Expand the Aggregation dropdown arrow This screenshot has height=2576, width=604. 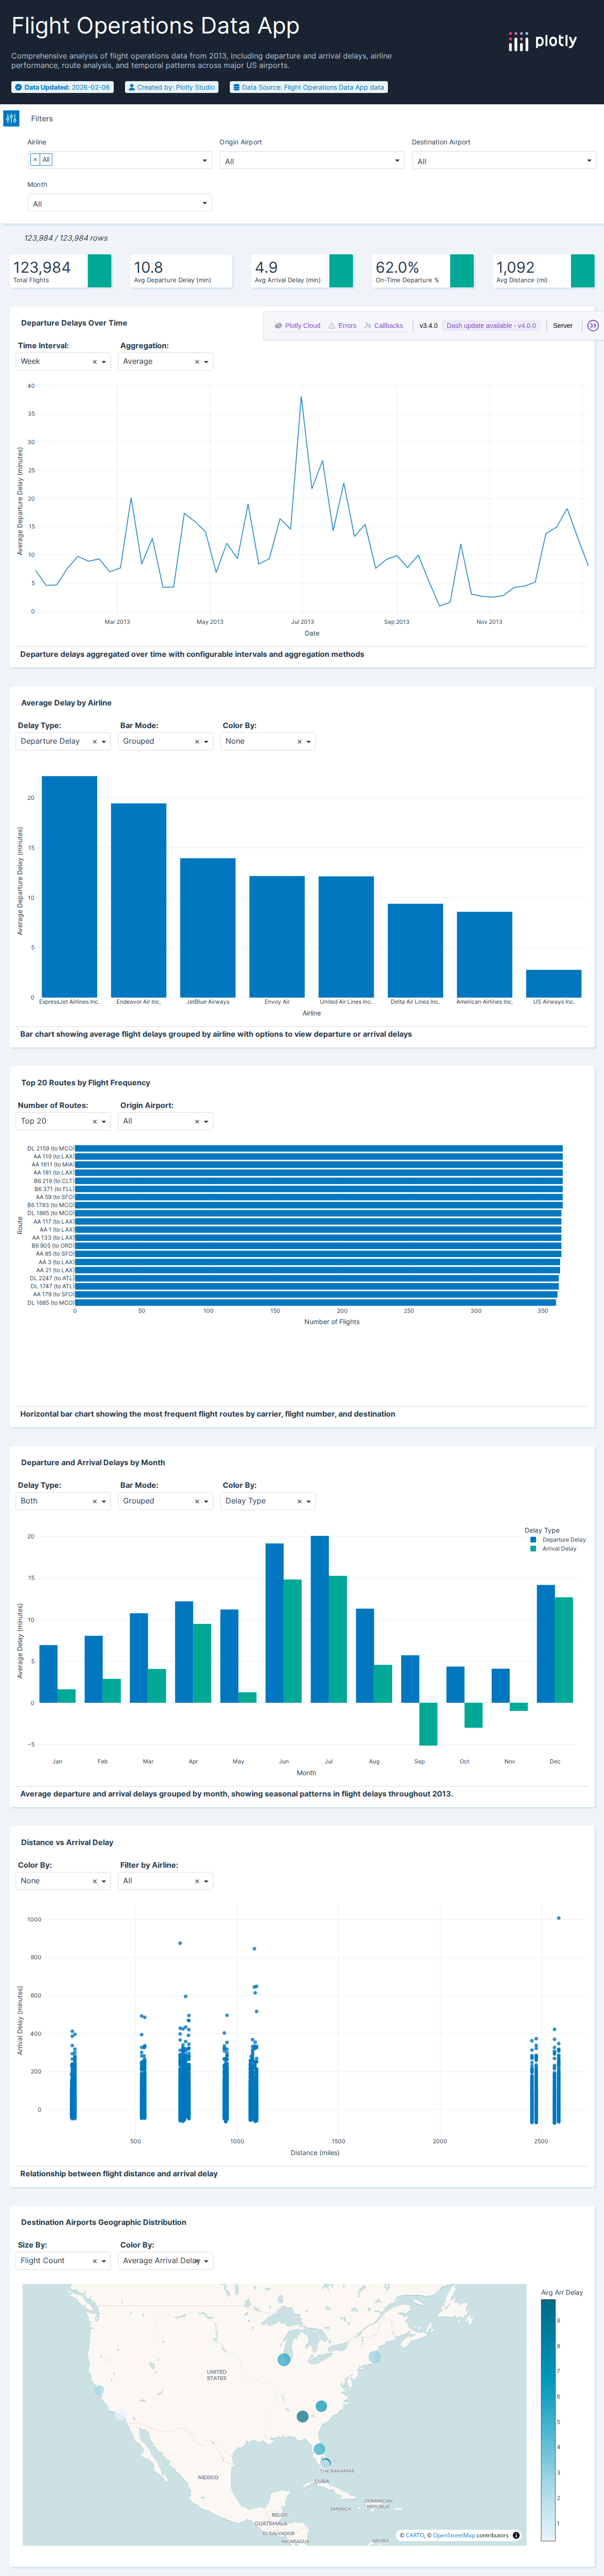pos(206,363)
